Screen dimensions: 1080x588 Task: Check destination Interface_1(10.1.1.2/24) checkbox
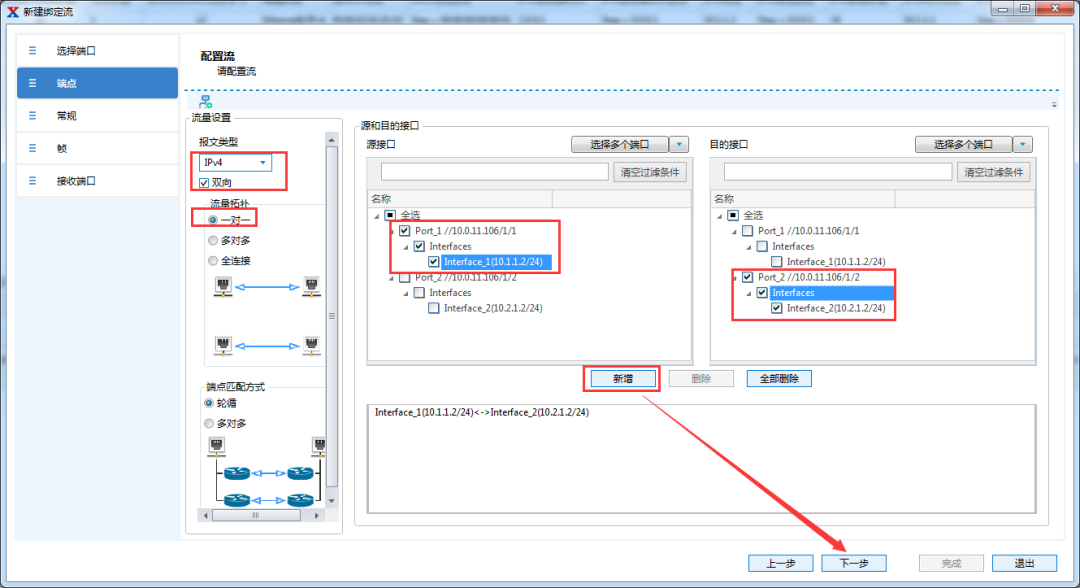[777, 262]
